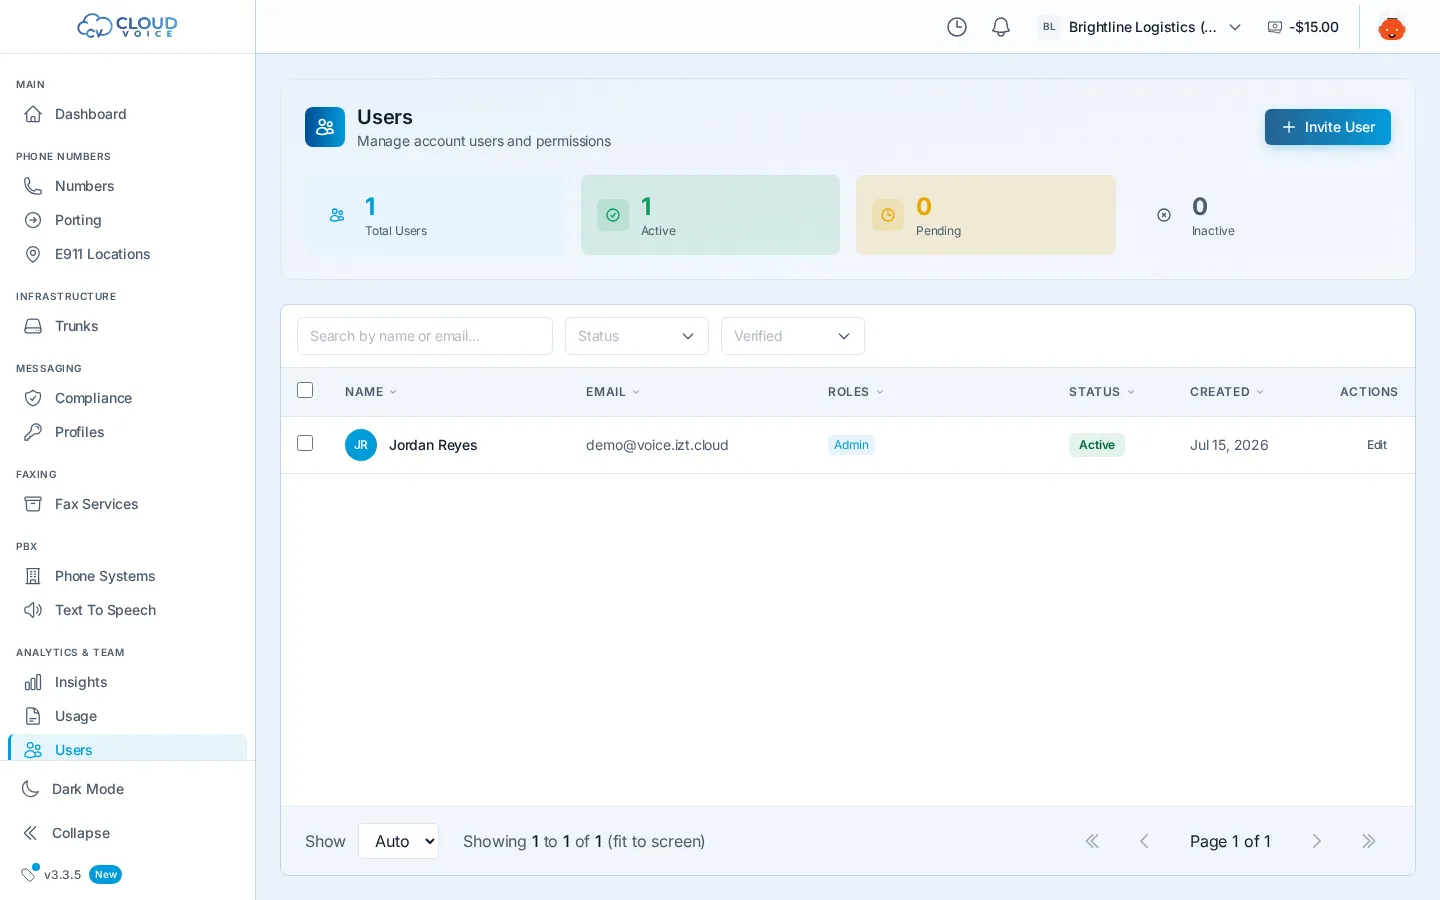Check the Jordan Reyes row checkbox
This screenshot has height=900, width=1440.
[305, 443]
